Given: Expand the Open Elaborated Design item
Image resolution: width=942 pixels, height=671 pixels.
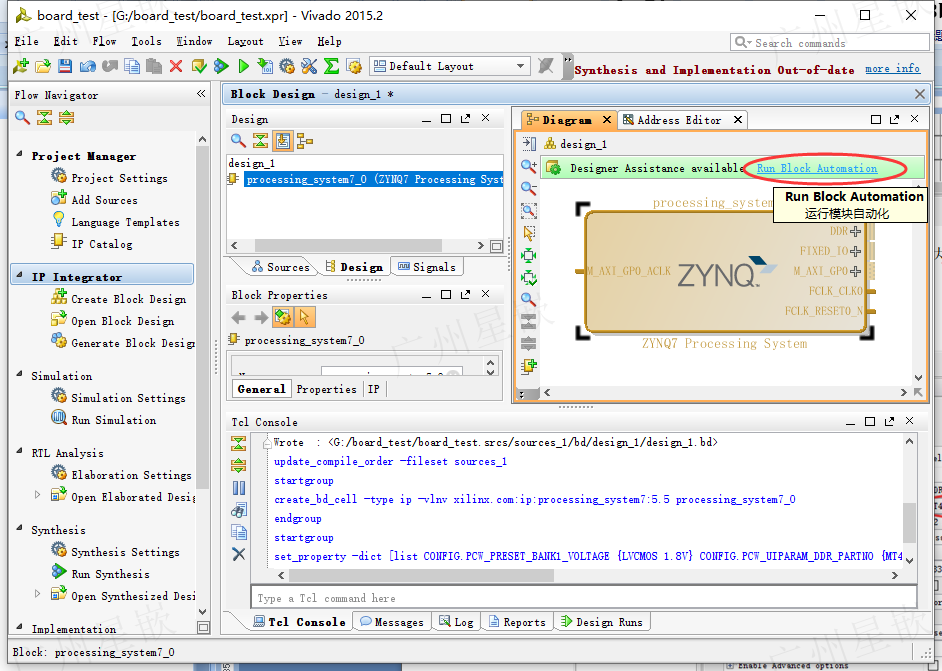Looking at the screenshot, I should (37, 495).
